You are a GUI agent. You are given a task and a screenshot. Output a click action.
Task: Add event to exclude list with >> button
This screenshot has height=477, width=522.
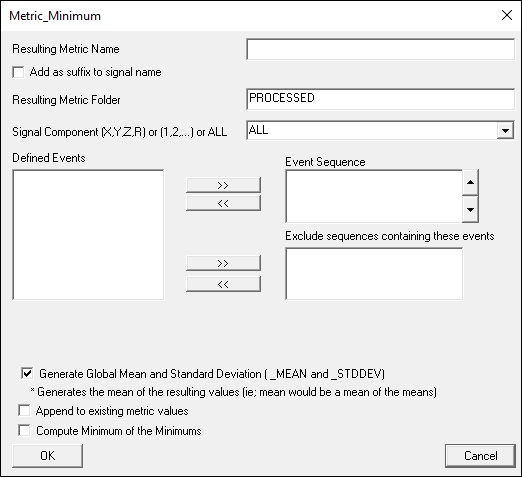pyautogui.click(x=223, y=263)
